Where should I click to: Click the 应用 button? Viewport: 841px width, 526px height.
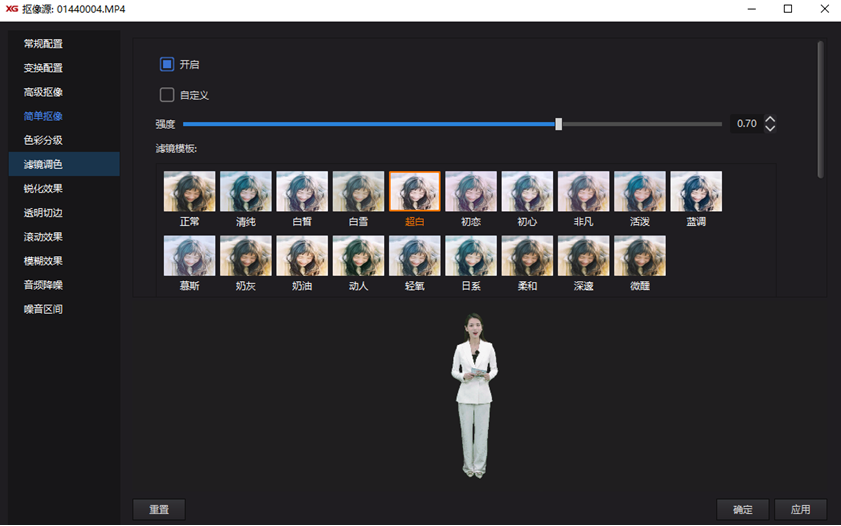(801, 509)
